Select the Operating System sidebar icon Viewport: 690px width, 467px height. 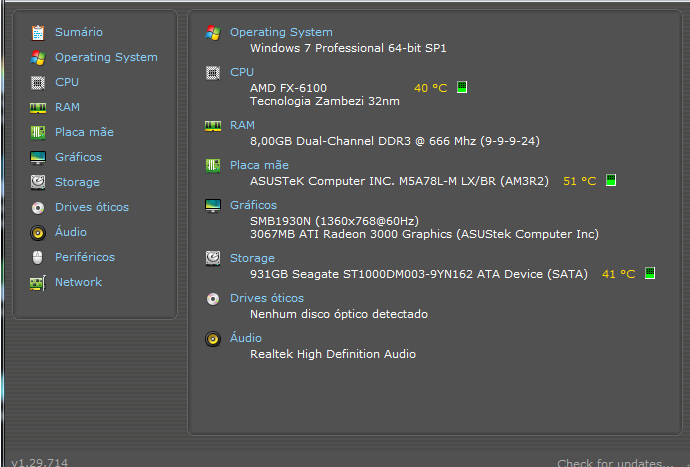[x=38, y=57]
